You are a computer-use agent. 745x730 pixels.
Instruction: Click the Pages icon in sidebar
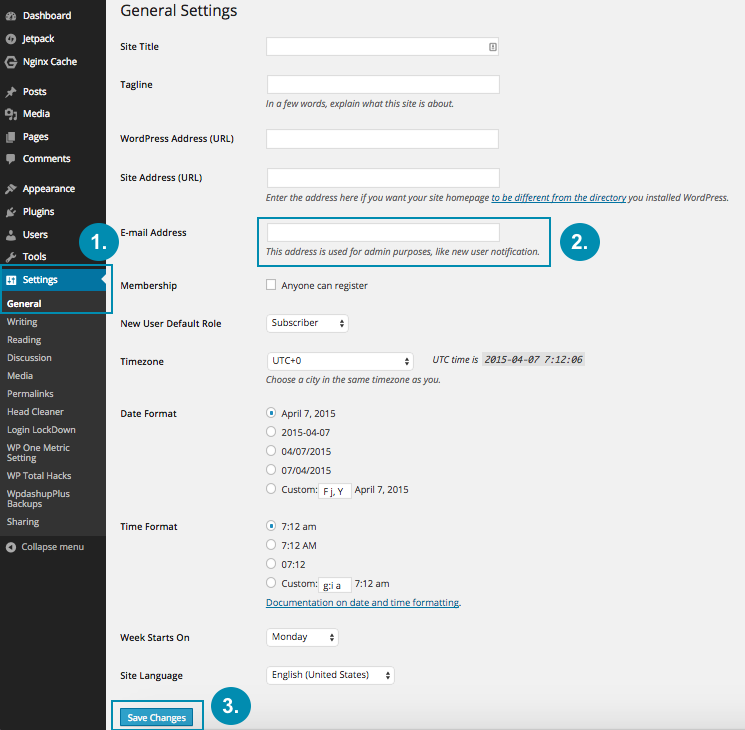point(10,137)
